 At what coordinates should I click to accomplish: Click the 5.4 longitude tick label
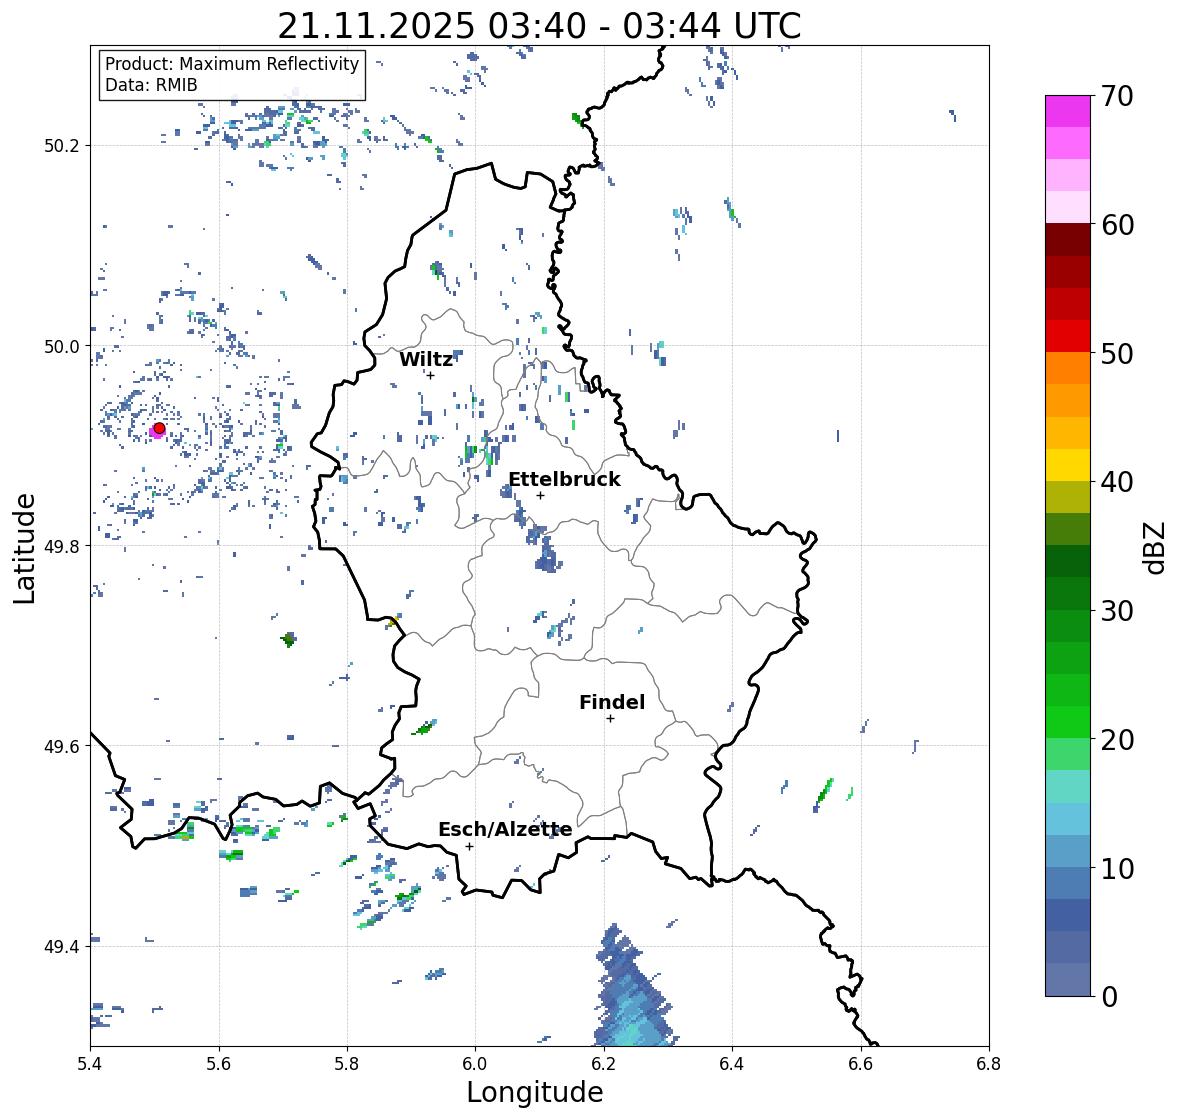click(x=90, y=1064)
